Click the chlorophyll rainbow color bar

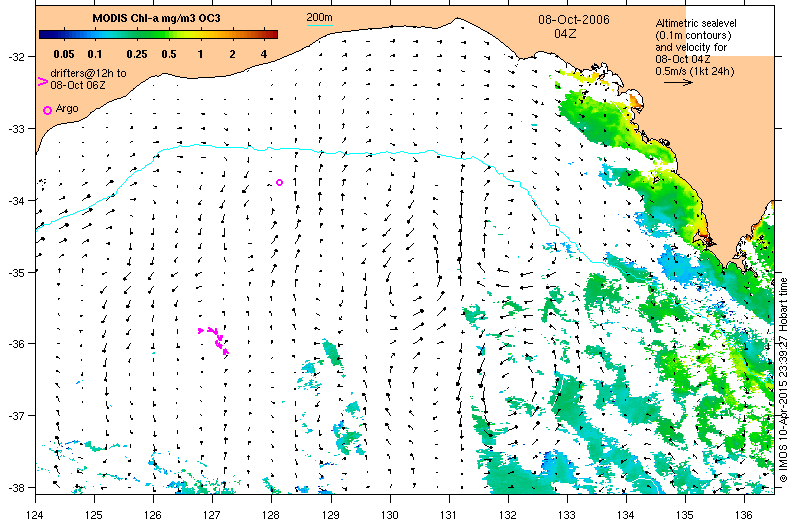[x=158, y=35]
